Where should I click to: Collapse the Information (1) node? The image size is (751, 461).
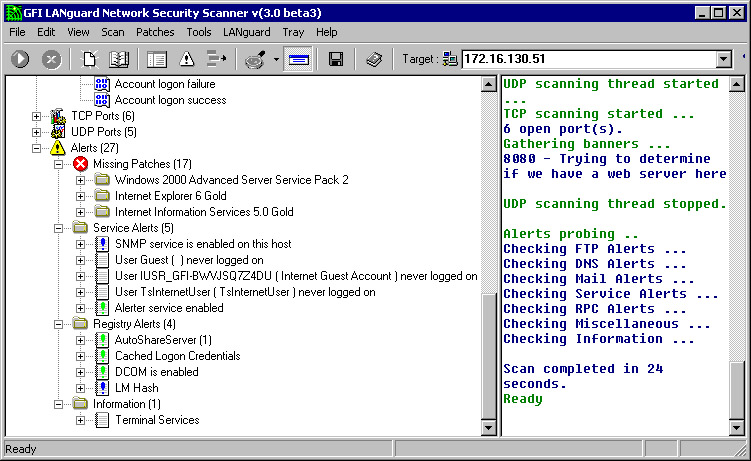(x=58, y=405)
